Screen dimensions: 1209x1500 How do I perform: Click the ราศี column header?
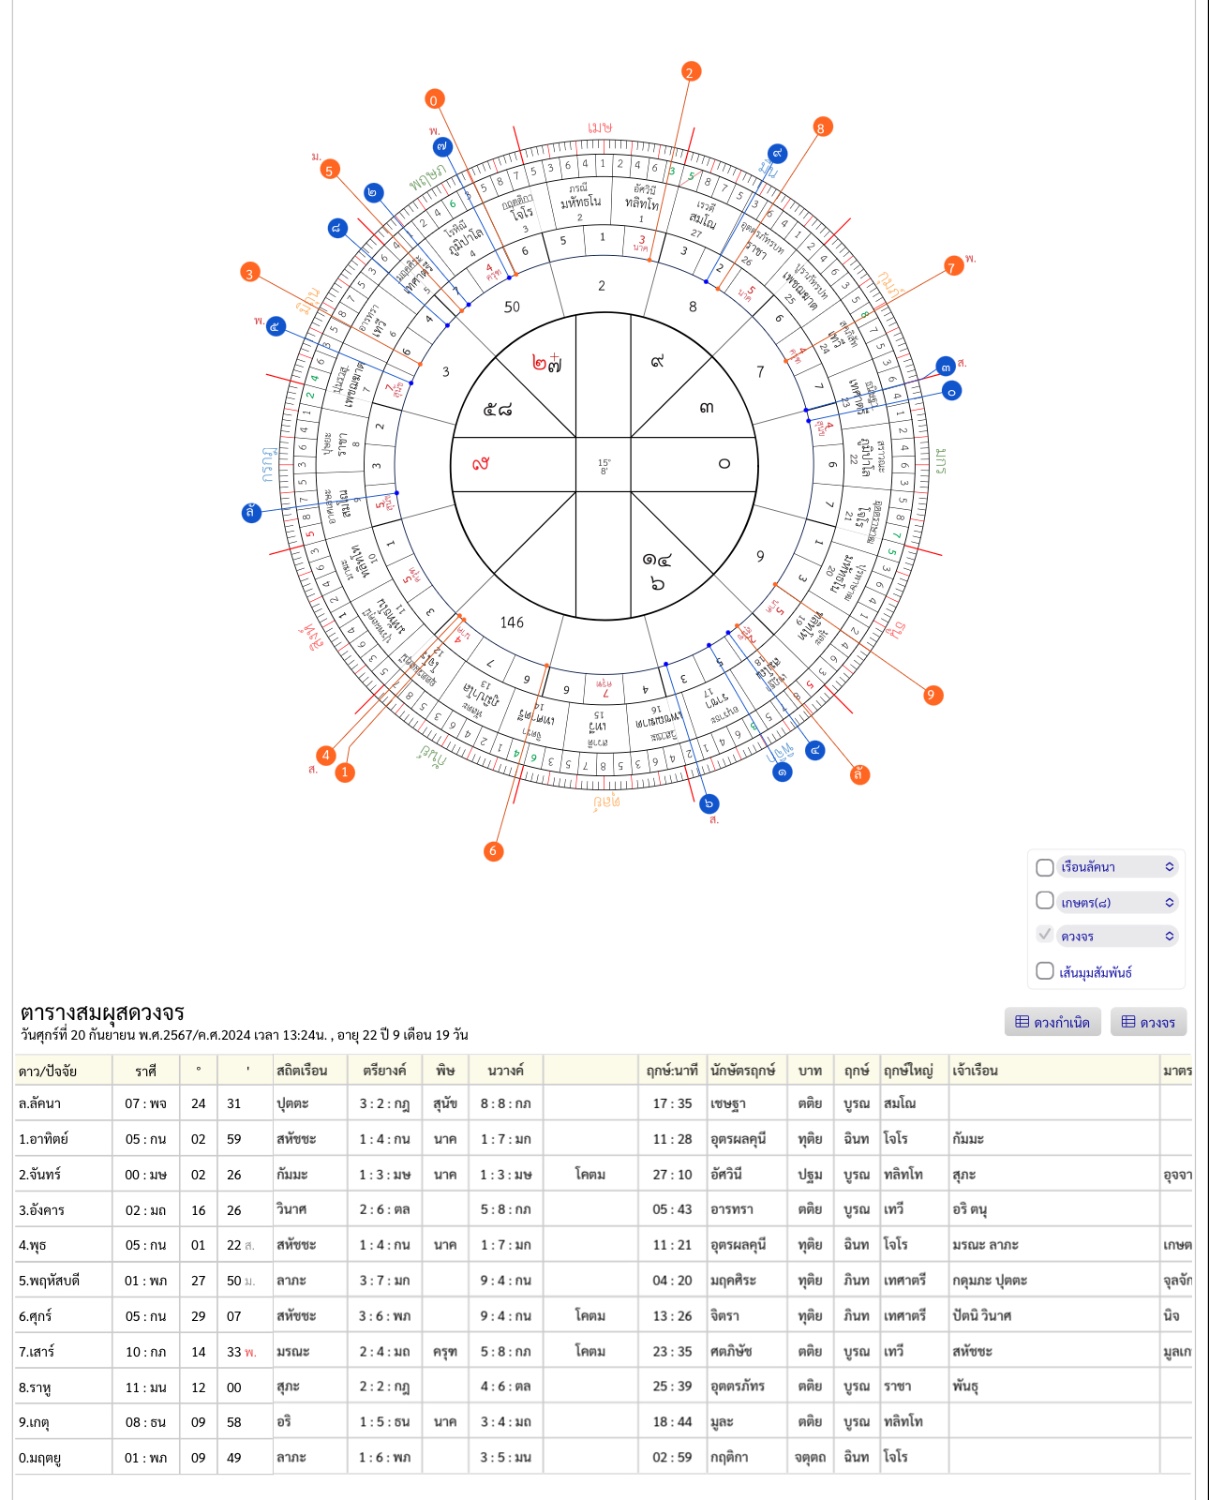(146, 1071)
